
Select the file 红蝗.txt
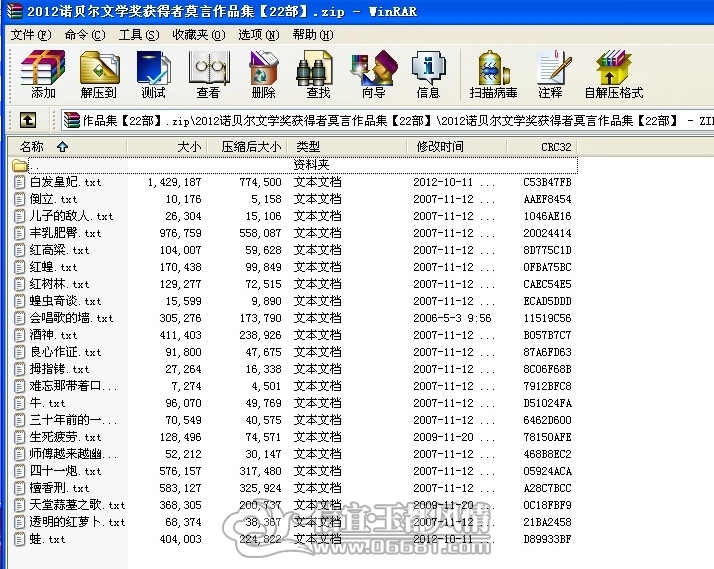53,267
